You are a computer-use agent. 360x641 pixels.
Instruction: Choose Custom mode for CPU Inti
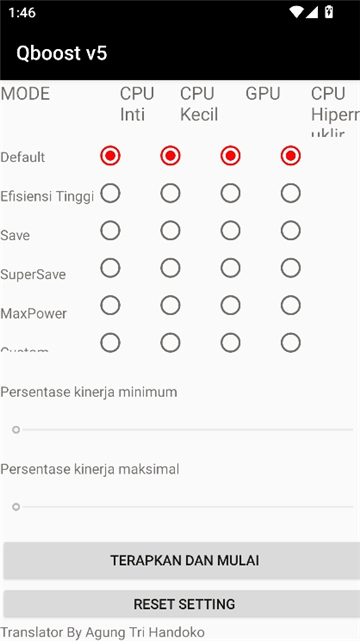(110, 343)
